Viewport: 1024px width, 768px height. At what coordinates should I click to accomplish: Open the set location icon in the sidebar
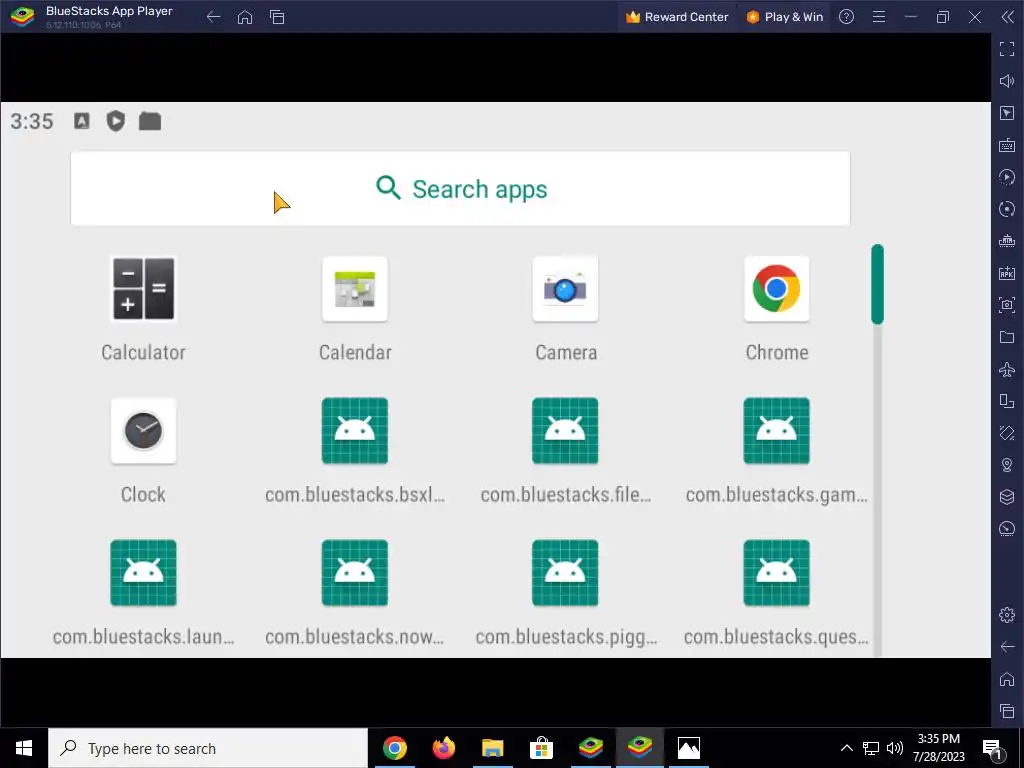coord(1007,465)
